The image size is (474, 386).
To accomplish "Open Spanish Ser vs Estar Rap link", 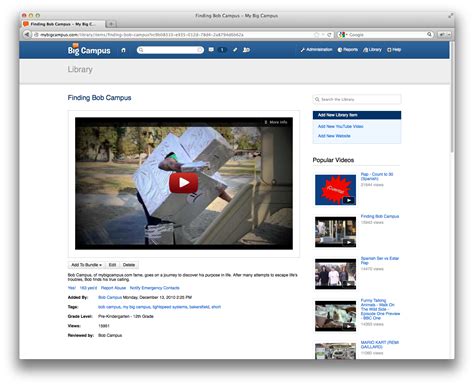I will pos(380,260).
